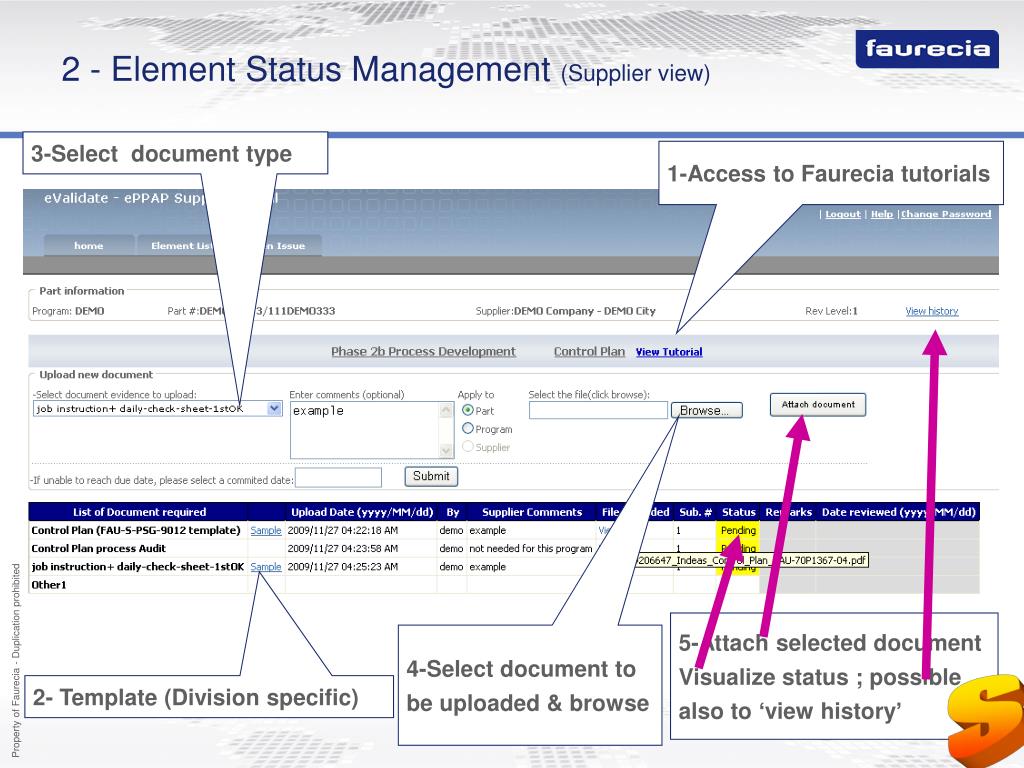
Task: Click scroll down arrow of comments box
Action: pos(447,450)
